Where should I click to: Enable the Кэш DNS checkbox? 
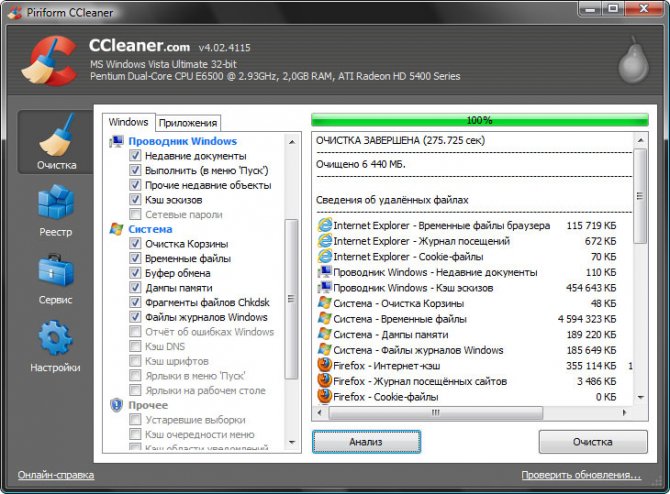pos(135,346)
